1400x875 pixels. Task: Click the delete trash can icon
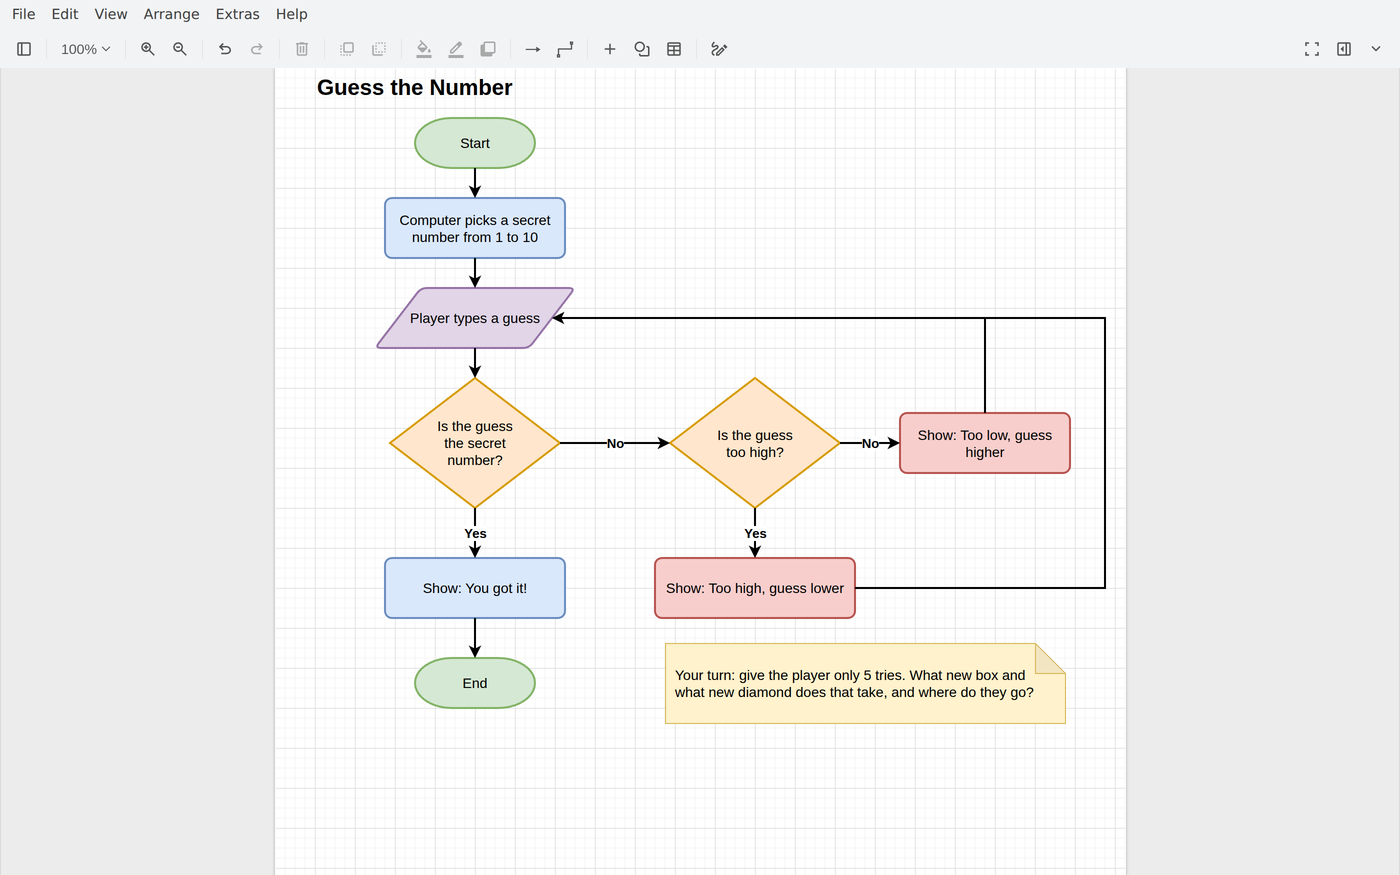click(302, 49)
